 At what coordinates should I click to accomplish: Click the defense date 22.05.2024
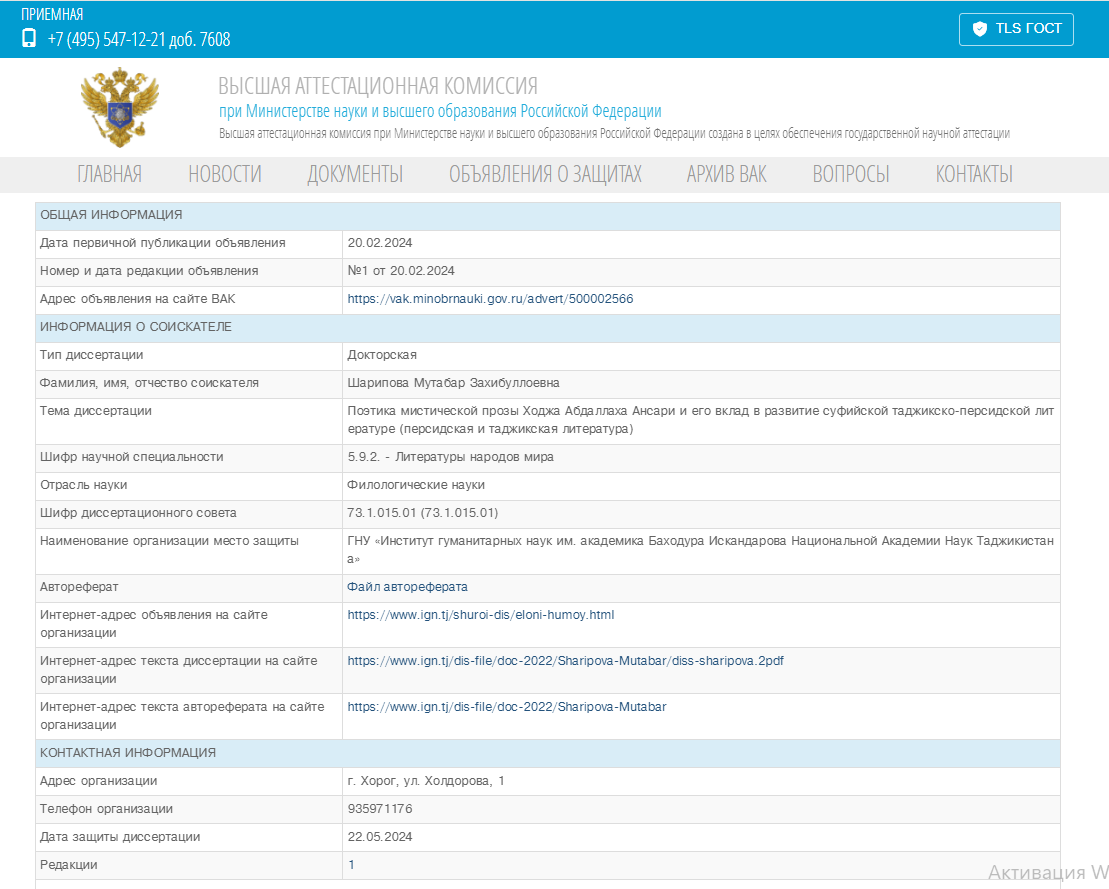coord(380,837)
